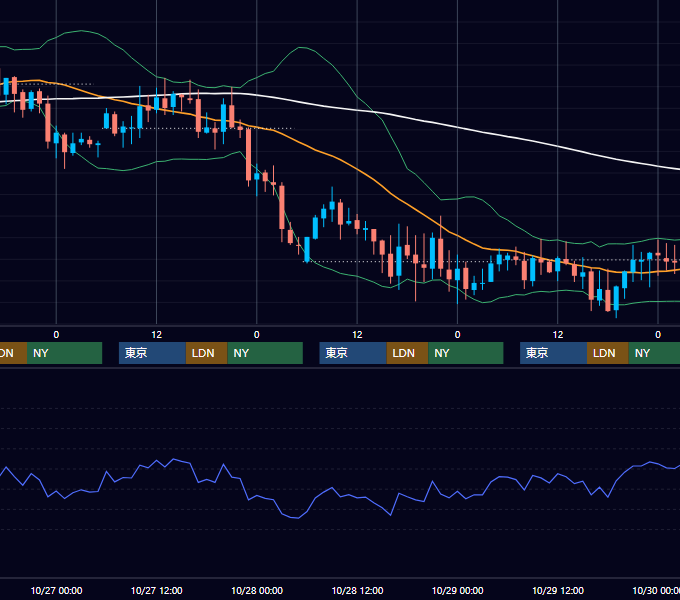Click the 10/29 00:00 date label
Image resolution: width=680 pixels, height=600 pixels.
458,590
